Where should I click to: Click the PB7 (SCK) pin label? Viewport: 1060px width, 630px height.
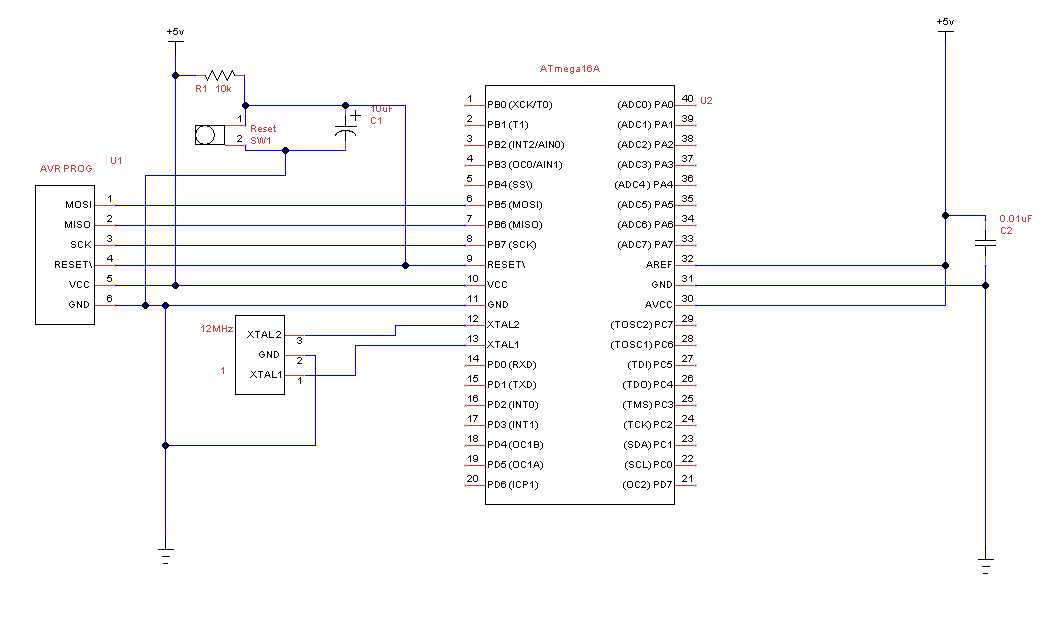[x=512, y=245]
